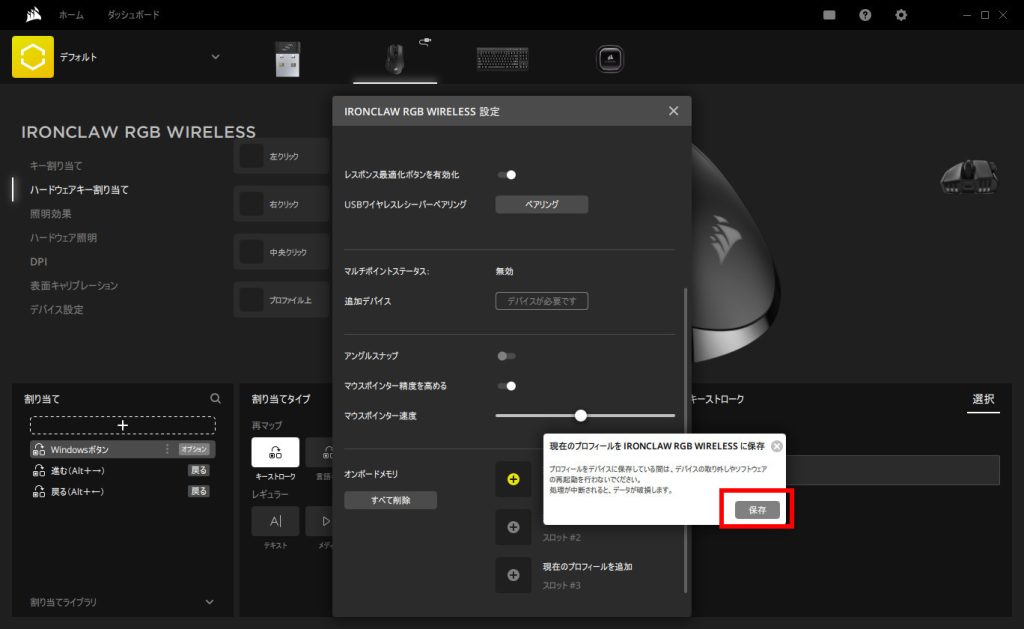The width and height of the screenshot is (1024, 629).
Task: Open 表面キャリブレーション in the sidebar
Action: pos(74,285)
